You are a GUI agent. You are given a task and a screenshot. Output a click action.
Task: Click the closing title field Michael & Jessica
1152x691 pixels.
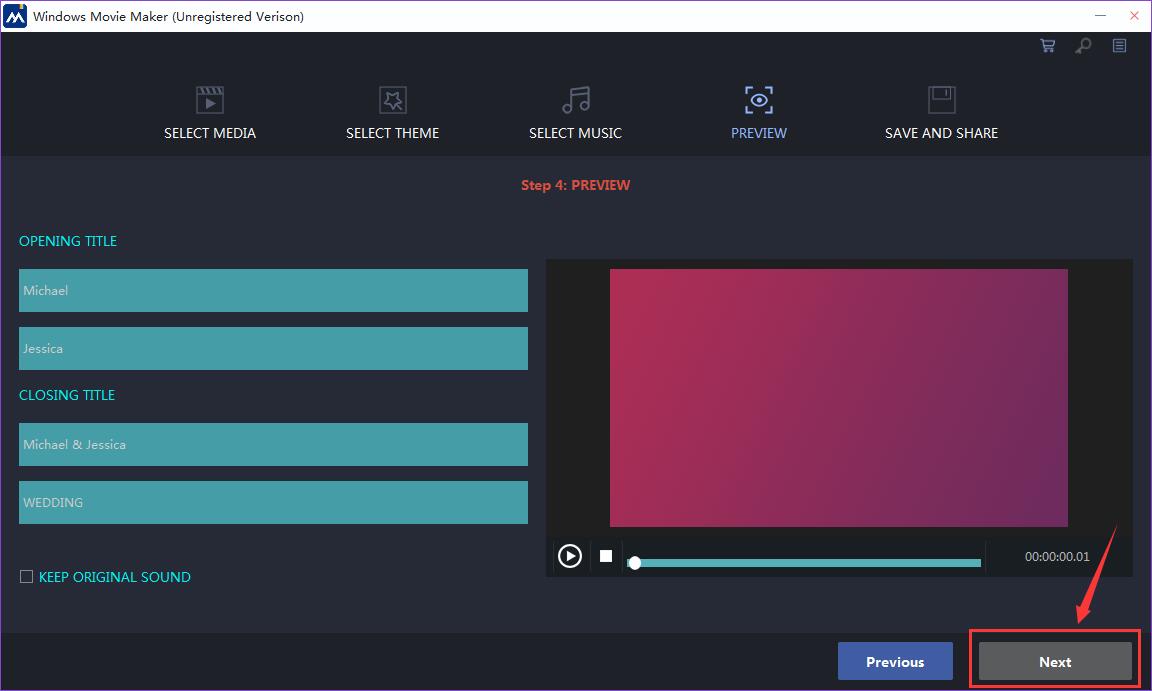coord(273,444)
